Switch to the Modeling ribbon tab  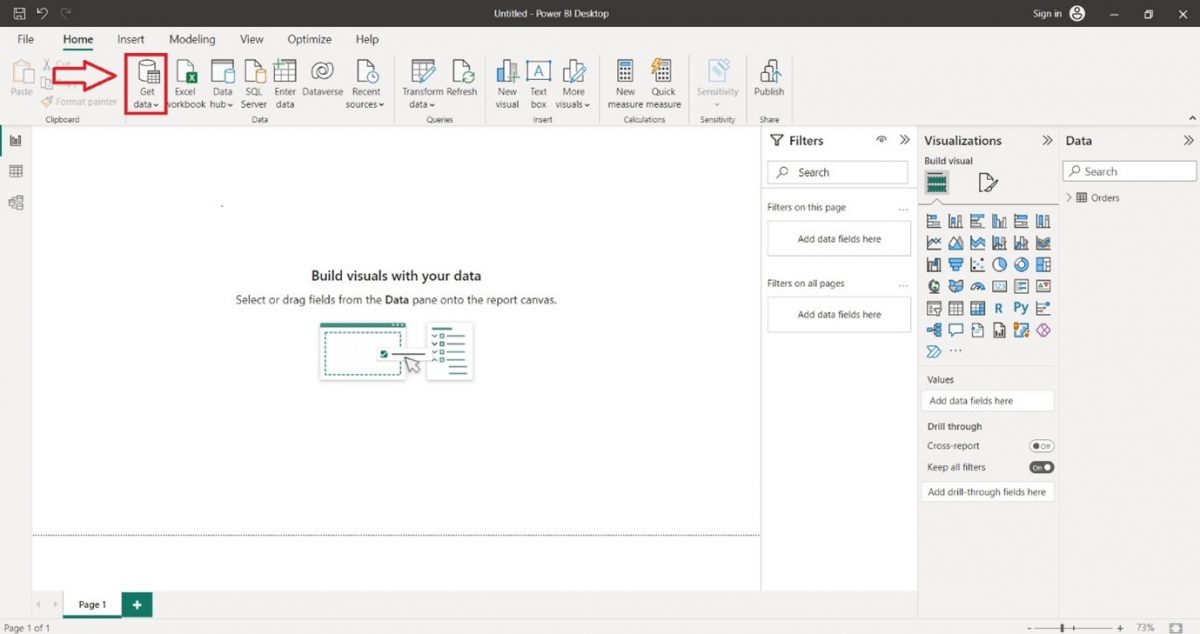(x=192, y=39)
